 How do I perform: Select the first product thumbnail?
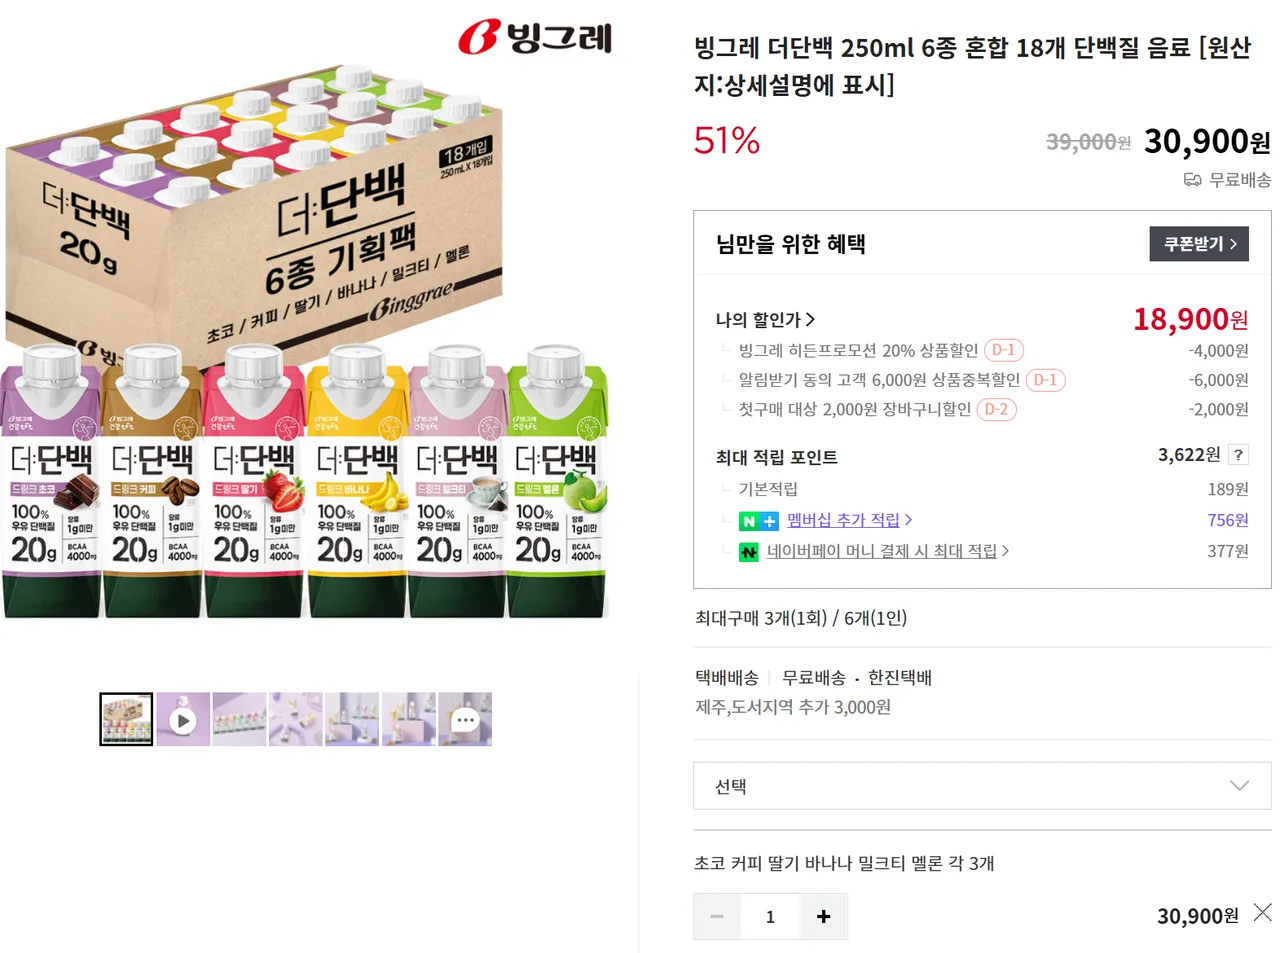click(126, 719)
